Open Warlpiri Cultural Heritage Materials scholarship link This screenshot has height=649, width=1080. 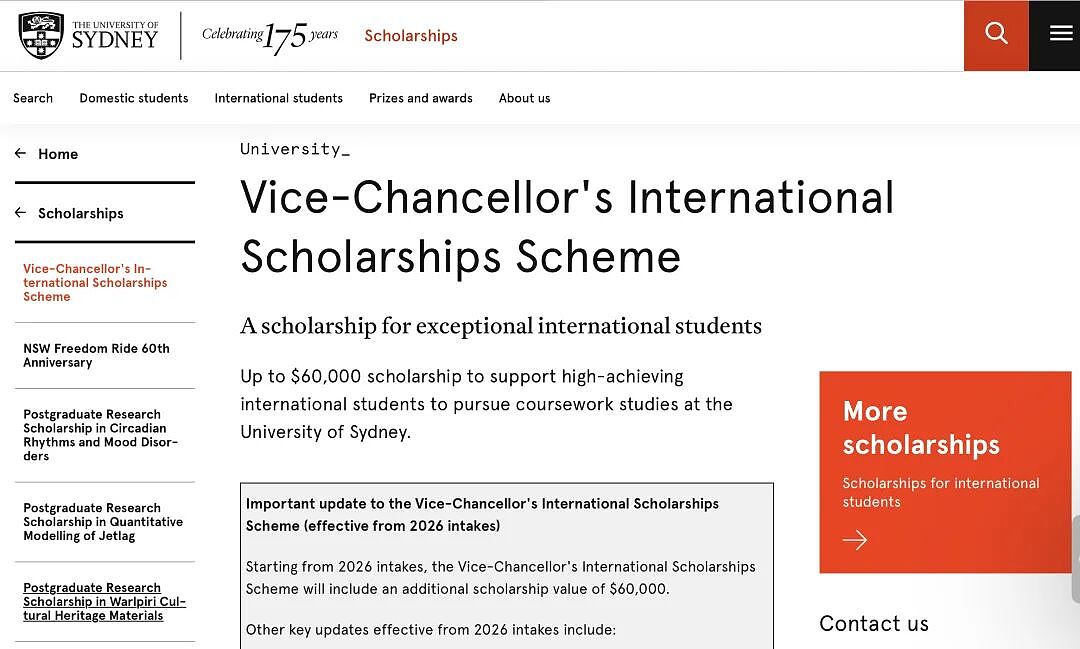(105, 601)
